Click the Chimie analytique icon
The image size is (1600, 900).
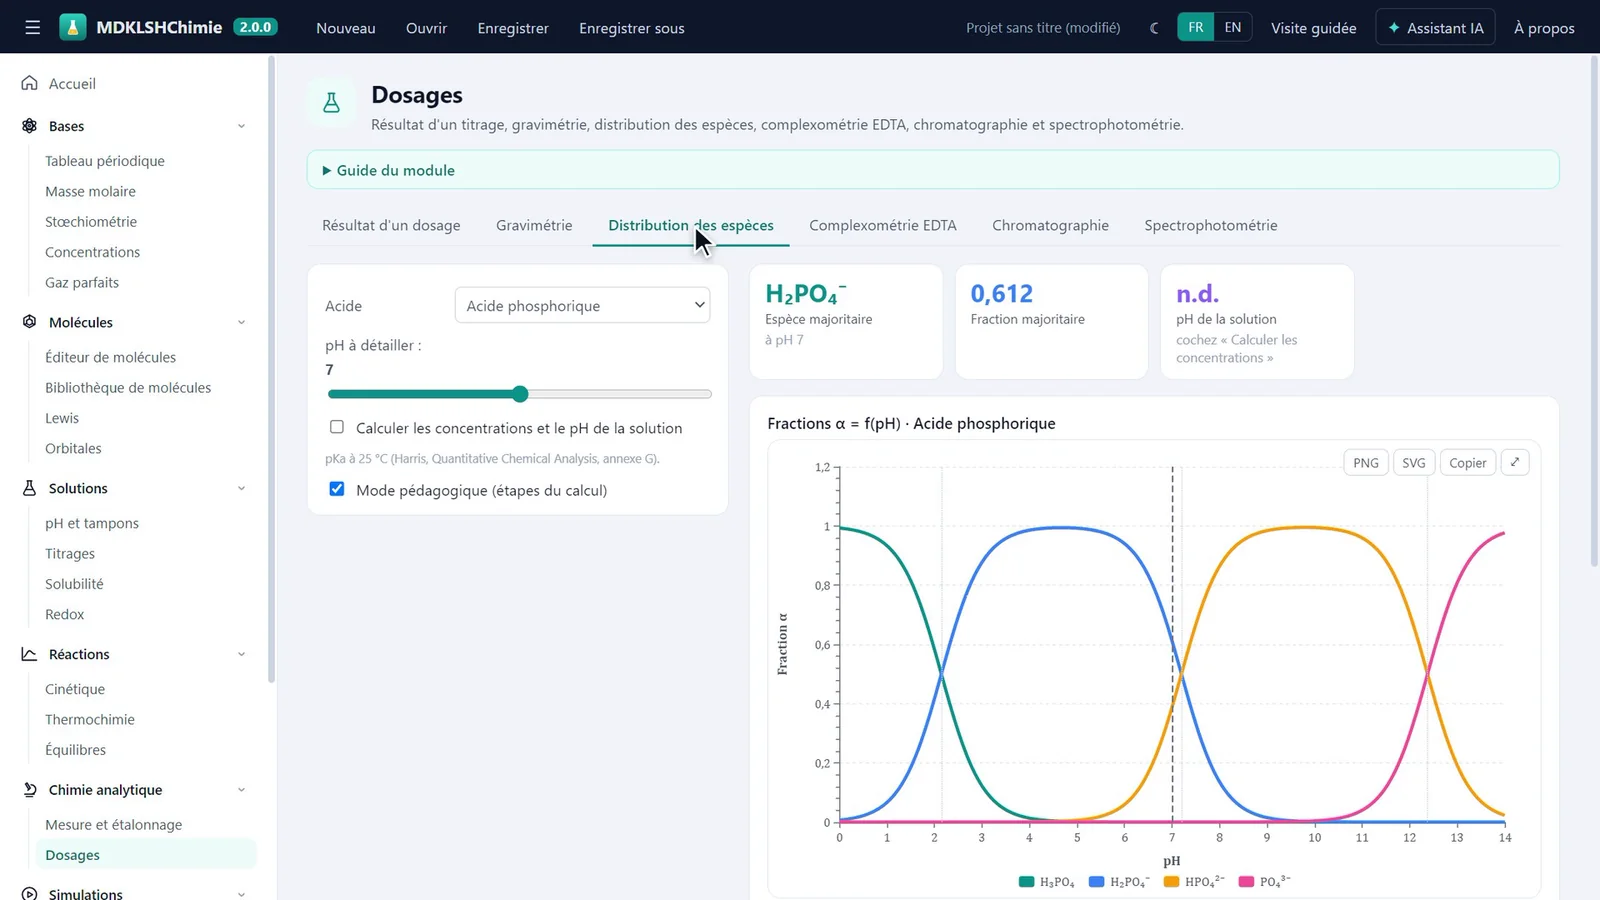30,790
